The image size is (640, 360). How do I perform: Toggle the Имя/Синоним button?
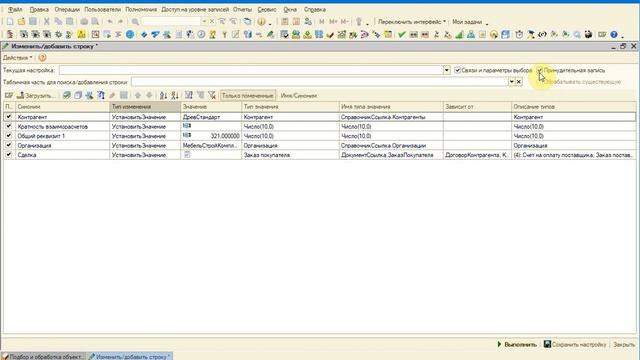coord(298,96)
